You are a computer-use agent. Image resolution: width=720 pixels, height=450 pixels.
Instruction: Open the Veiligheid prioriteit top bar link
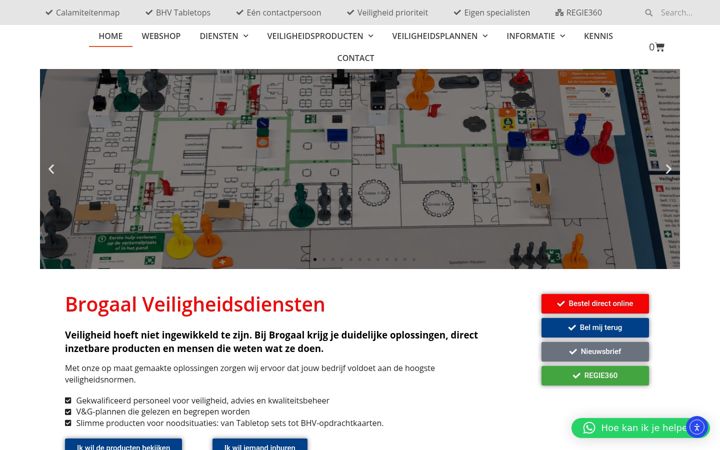[x=392, y=13]
